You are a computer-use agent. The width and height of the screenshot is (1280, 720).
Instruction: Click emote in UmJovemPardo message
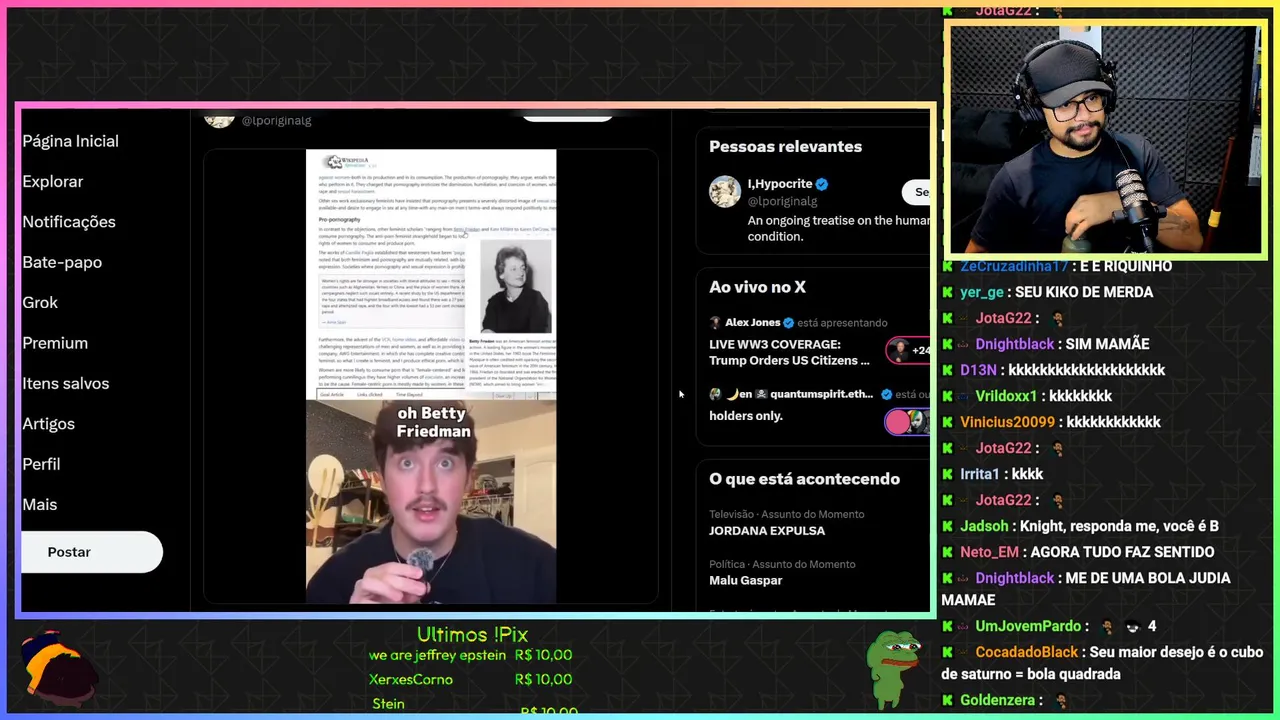(1107, 626)
